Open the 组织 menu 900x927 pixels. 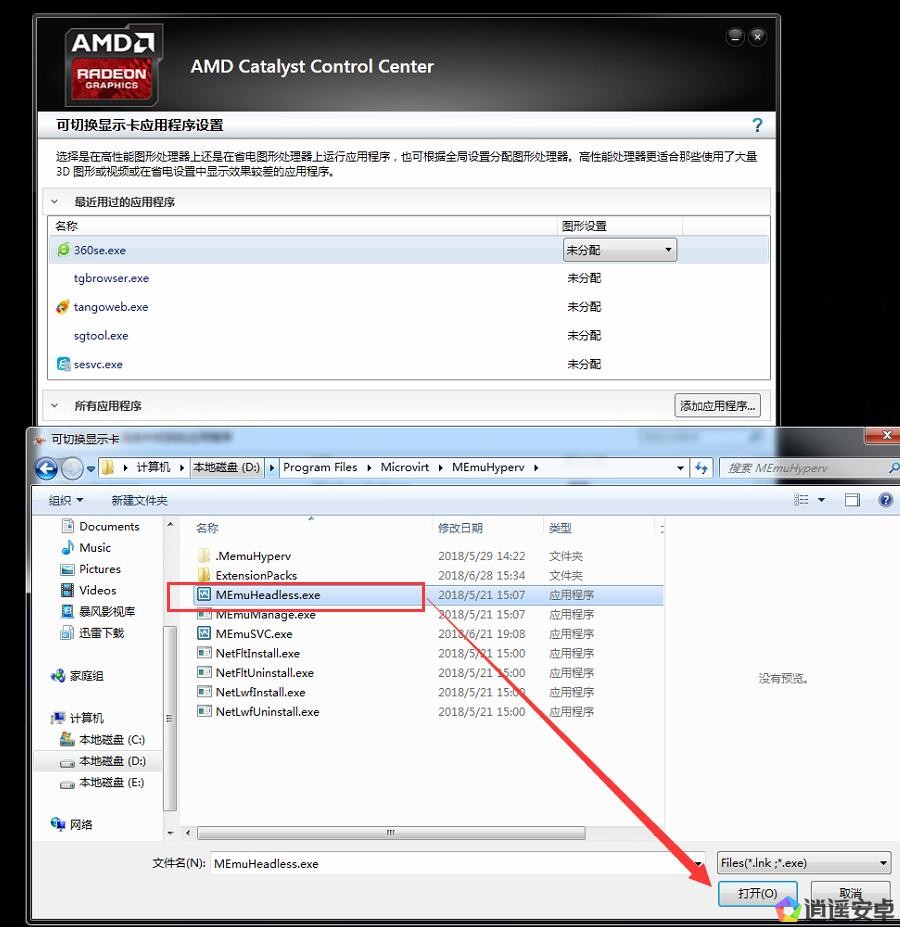coord(66,500)
